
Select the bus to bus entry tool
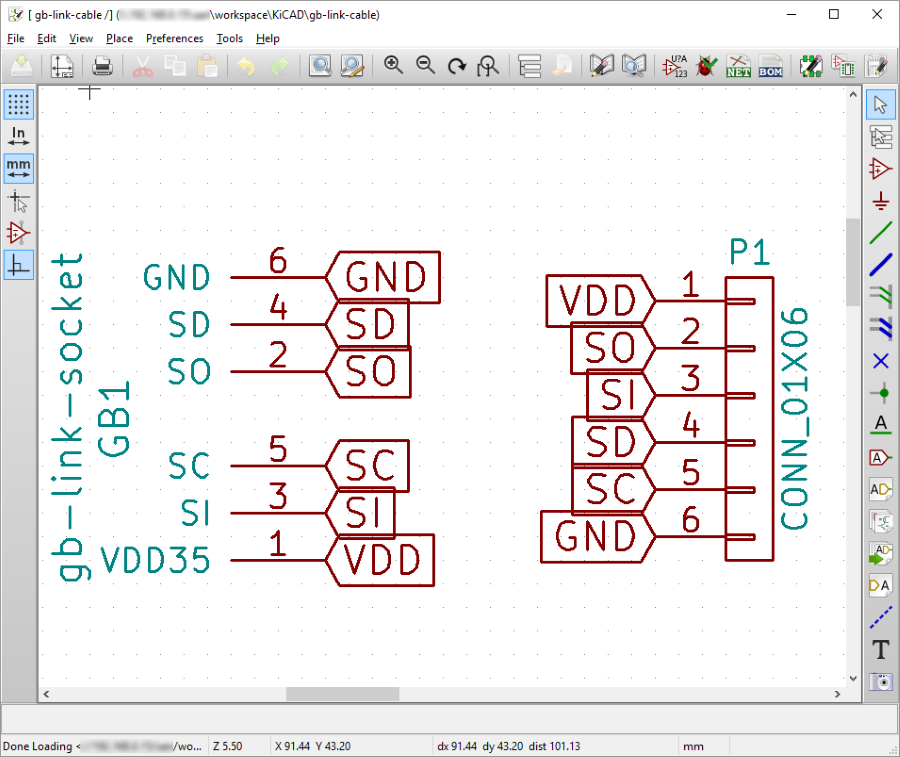(x=880, y=328)
